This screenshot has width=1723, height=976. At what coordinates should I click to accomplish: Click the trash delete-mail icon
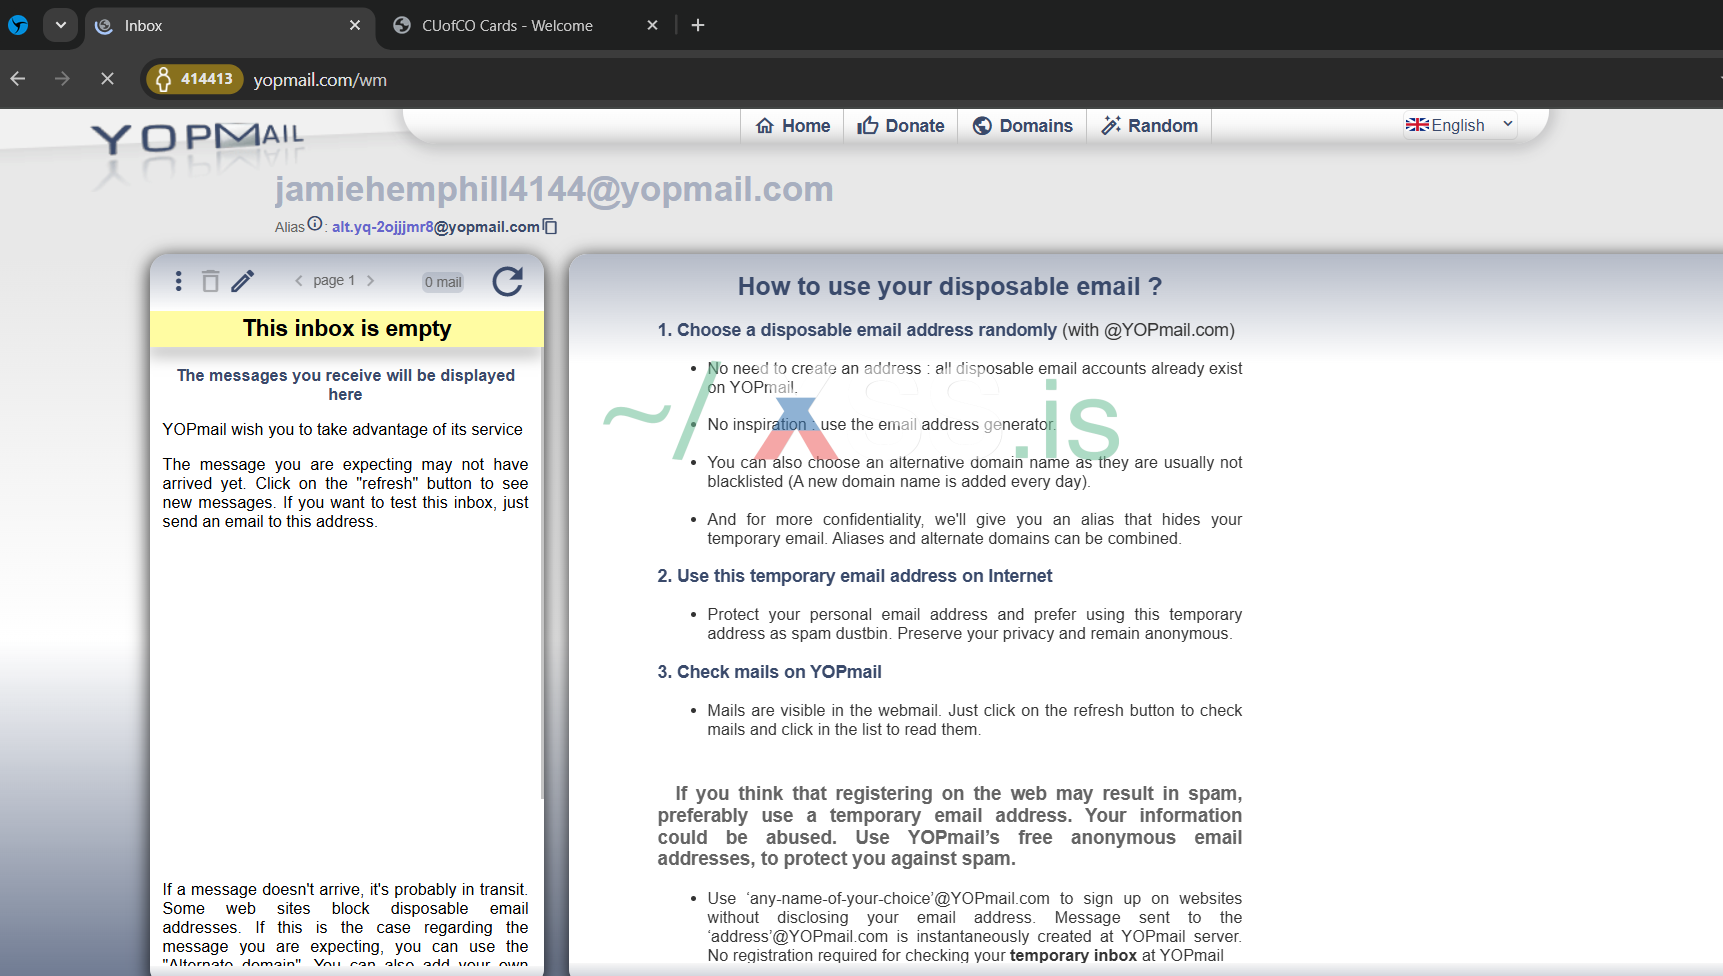pos(210,281)
